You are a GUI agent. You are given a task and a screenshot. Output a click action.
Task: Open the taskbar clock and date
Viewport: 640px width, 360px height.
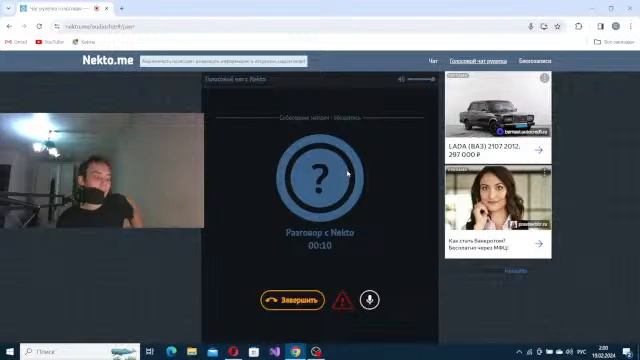click(x=604, y=352)
